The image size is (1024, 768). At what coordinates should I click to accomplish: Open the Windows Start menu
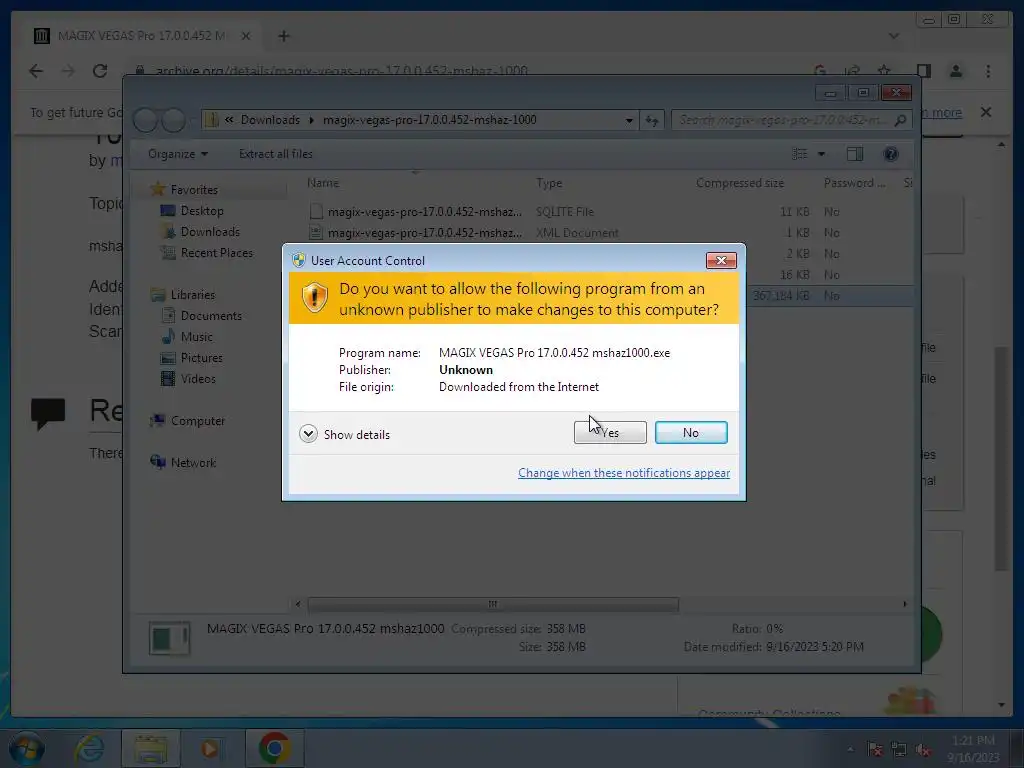25,748
